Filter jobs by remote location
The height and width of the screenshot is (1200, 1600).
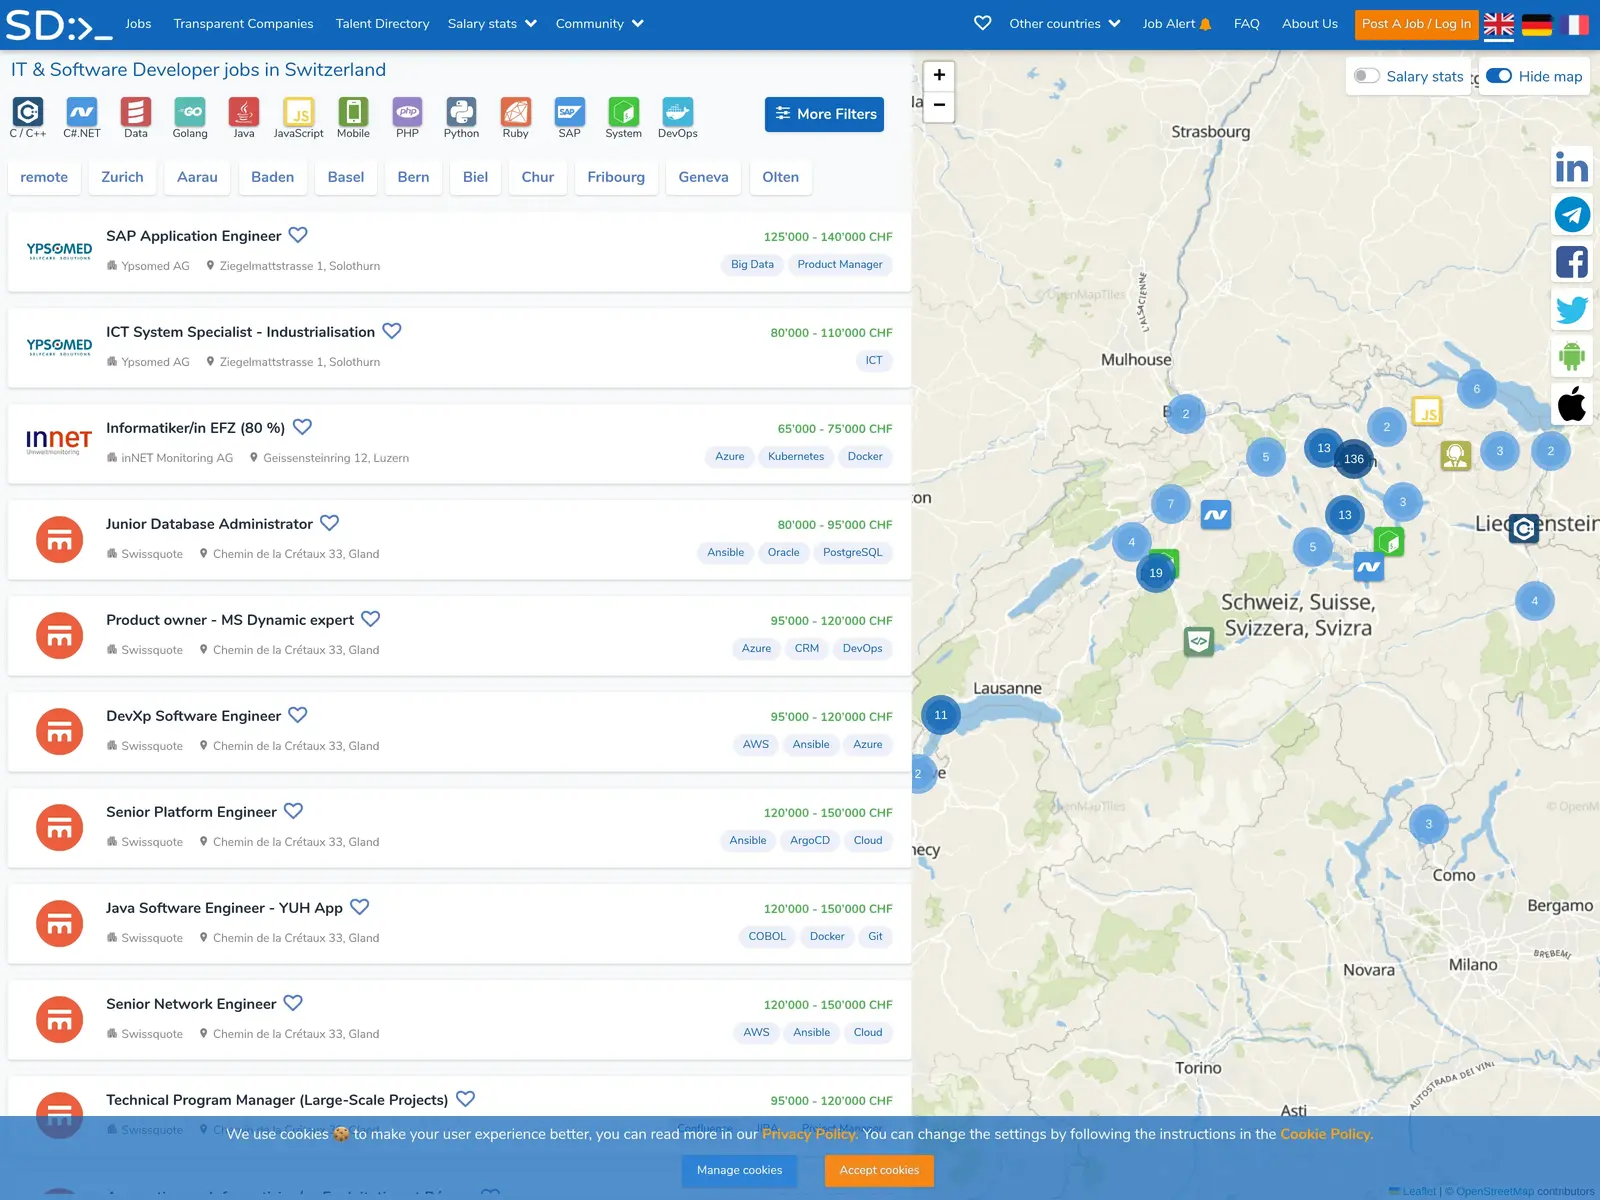coord(44,177)
